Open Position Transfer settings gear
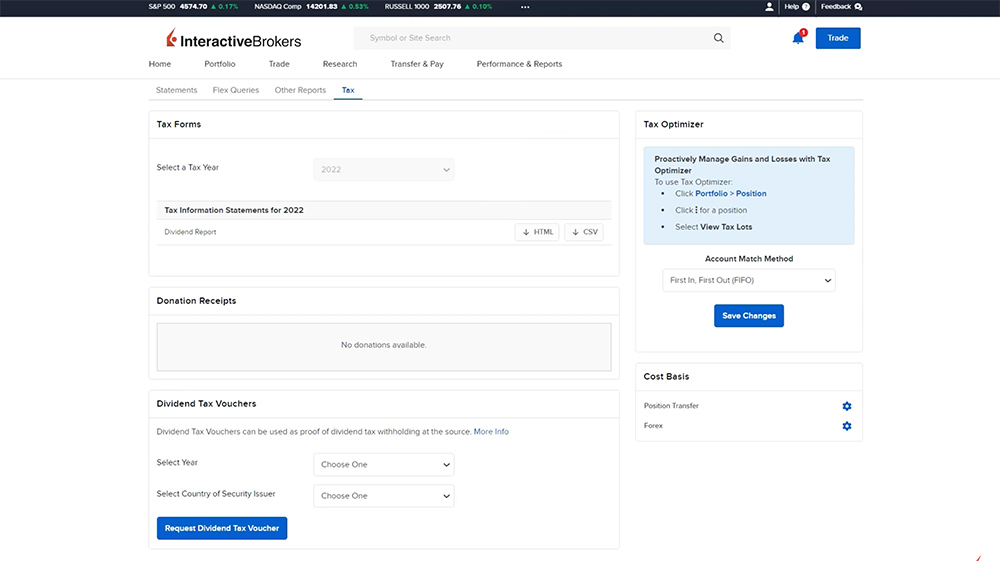Viewport: 1000px width, 561px height. [x=847, y=406]
